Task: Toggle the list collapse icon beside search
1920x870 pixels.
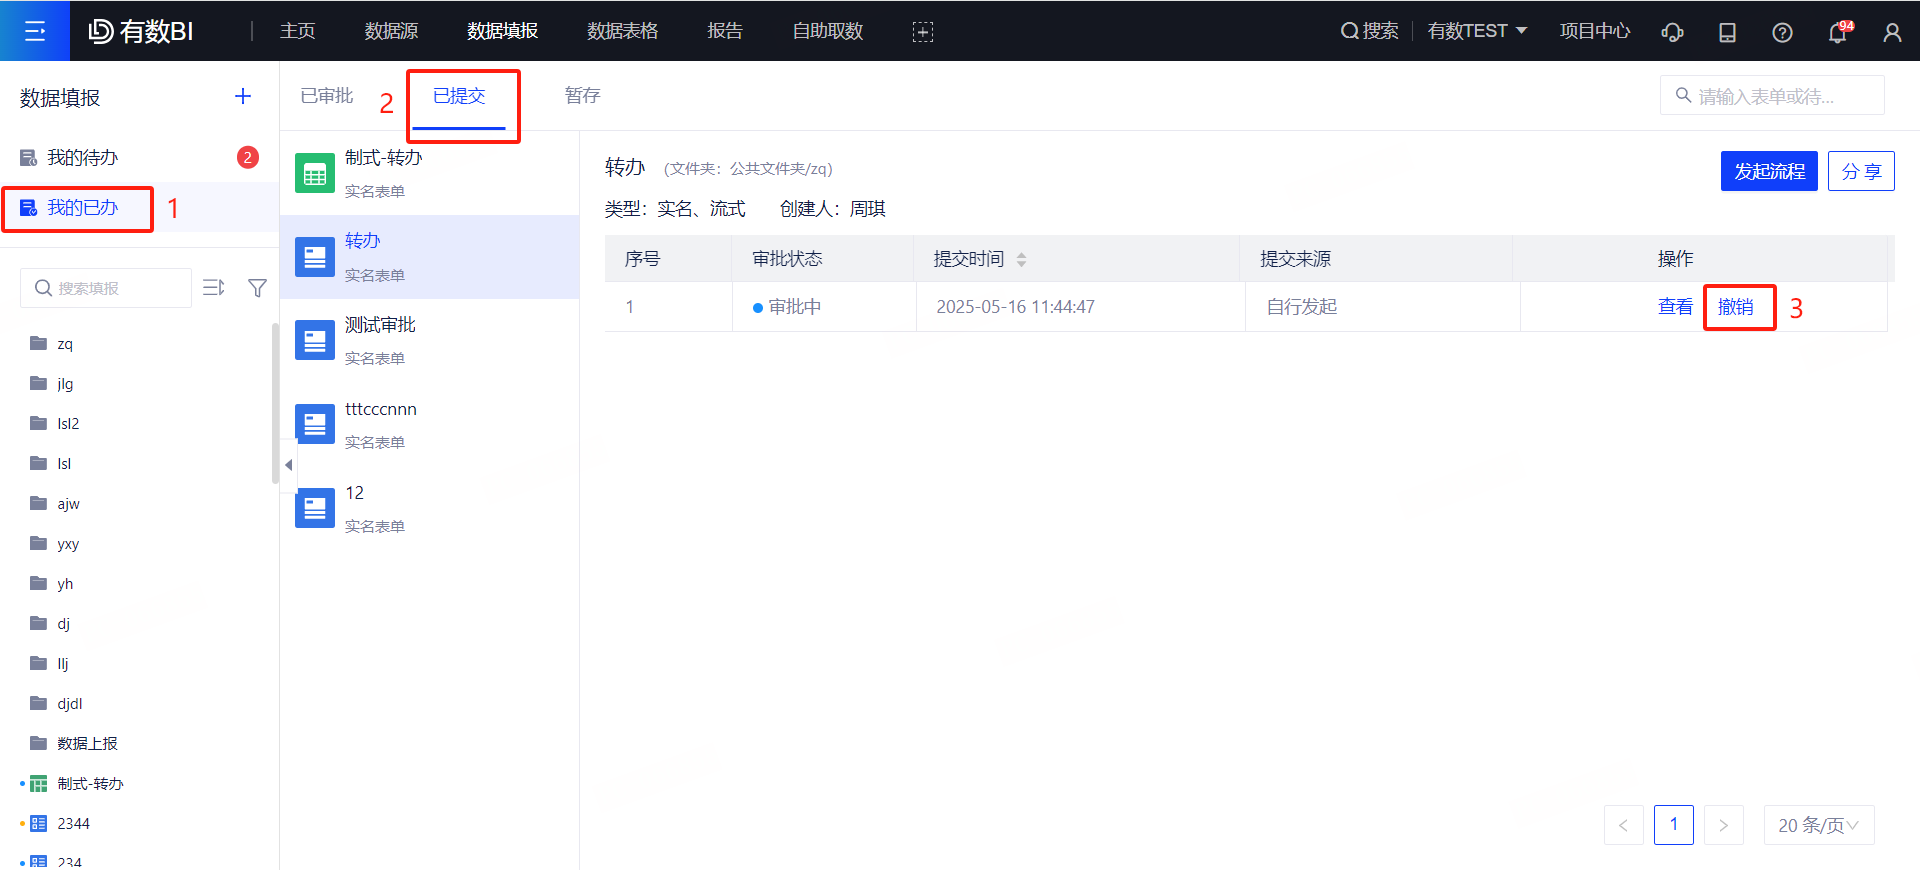Action: 214,288
